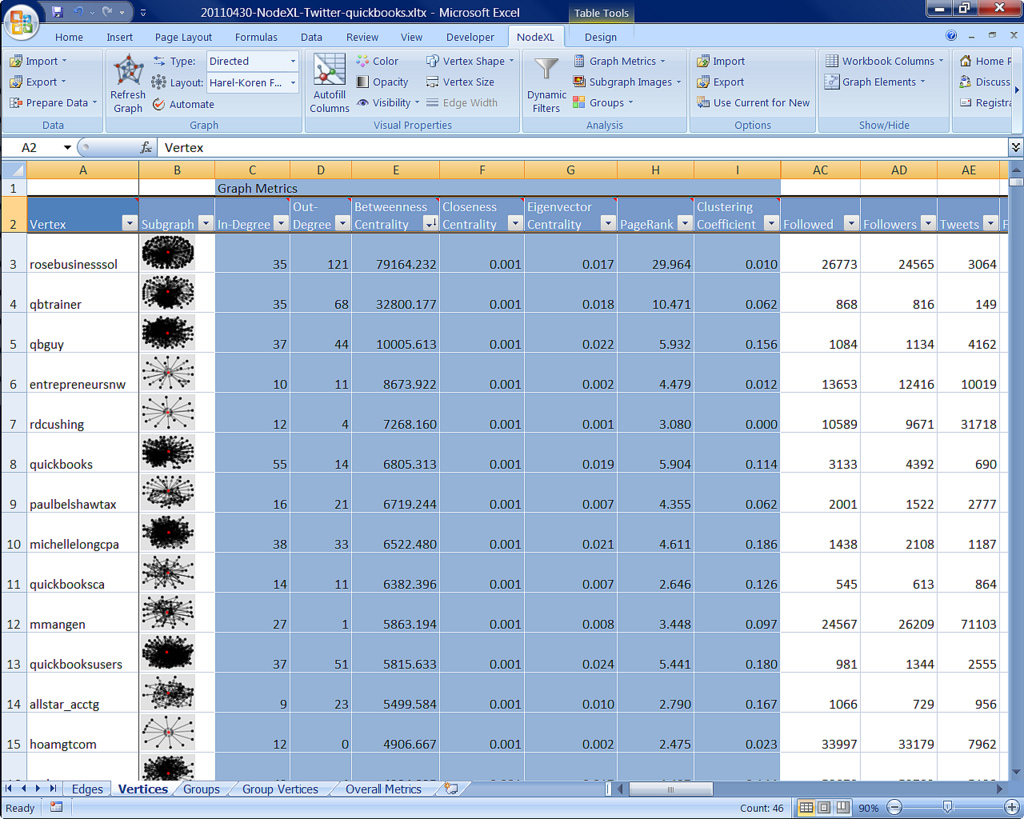
Task: Click the select-all corner cell
Action: (14, 170)
